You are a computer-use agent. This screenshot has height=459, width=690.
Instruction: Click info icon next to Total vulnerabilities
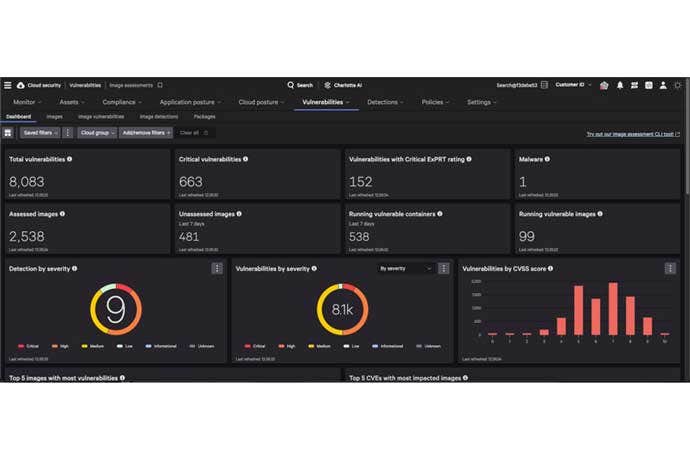pos(69,159)
